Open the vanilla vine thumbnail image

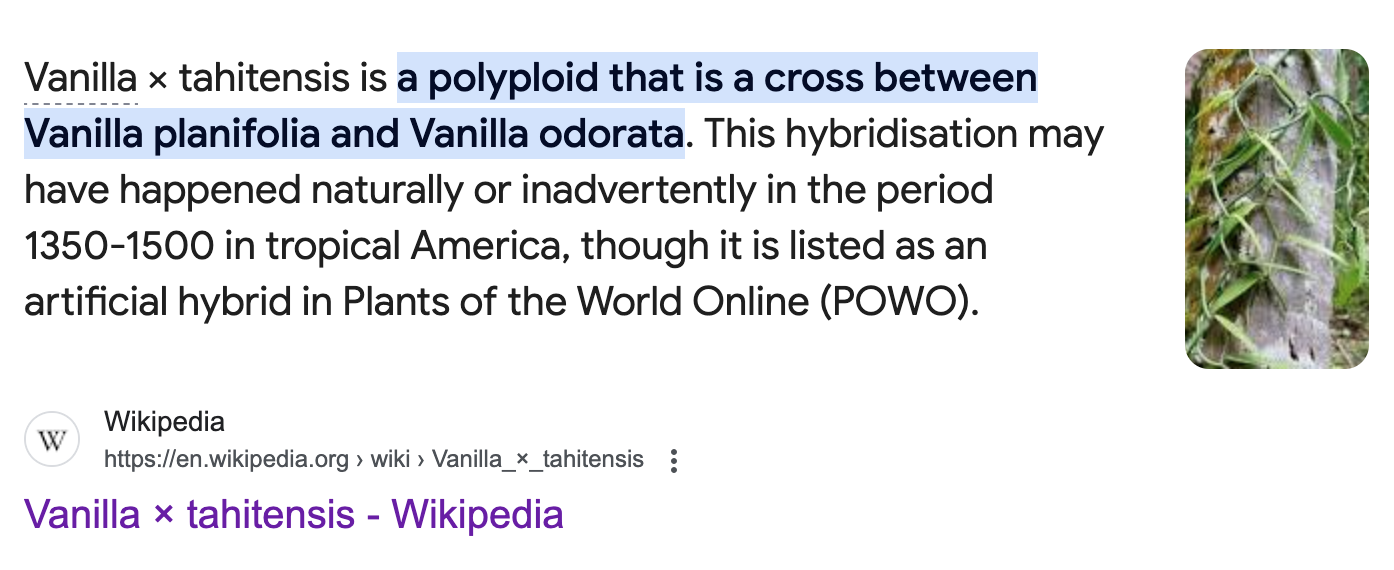click(x=1276, y=209)
